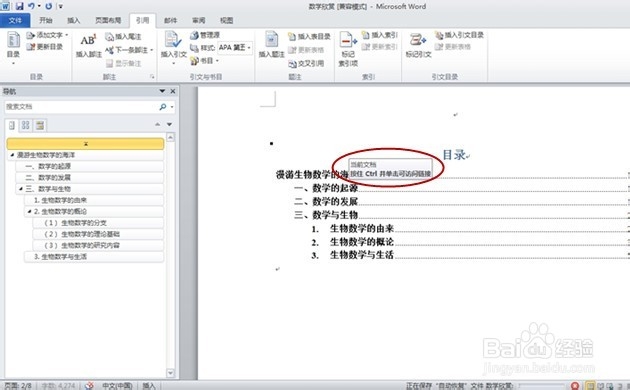
Task: Jump to previous heading with up arrow
Action: (158, 125)
